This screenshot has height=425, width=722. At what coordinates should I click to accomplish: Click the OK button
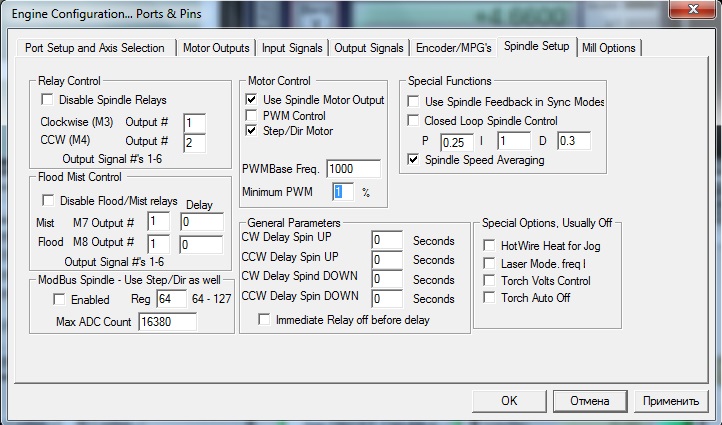[x=508, y=401]
